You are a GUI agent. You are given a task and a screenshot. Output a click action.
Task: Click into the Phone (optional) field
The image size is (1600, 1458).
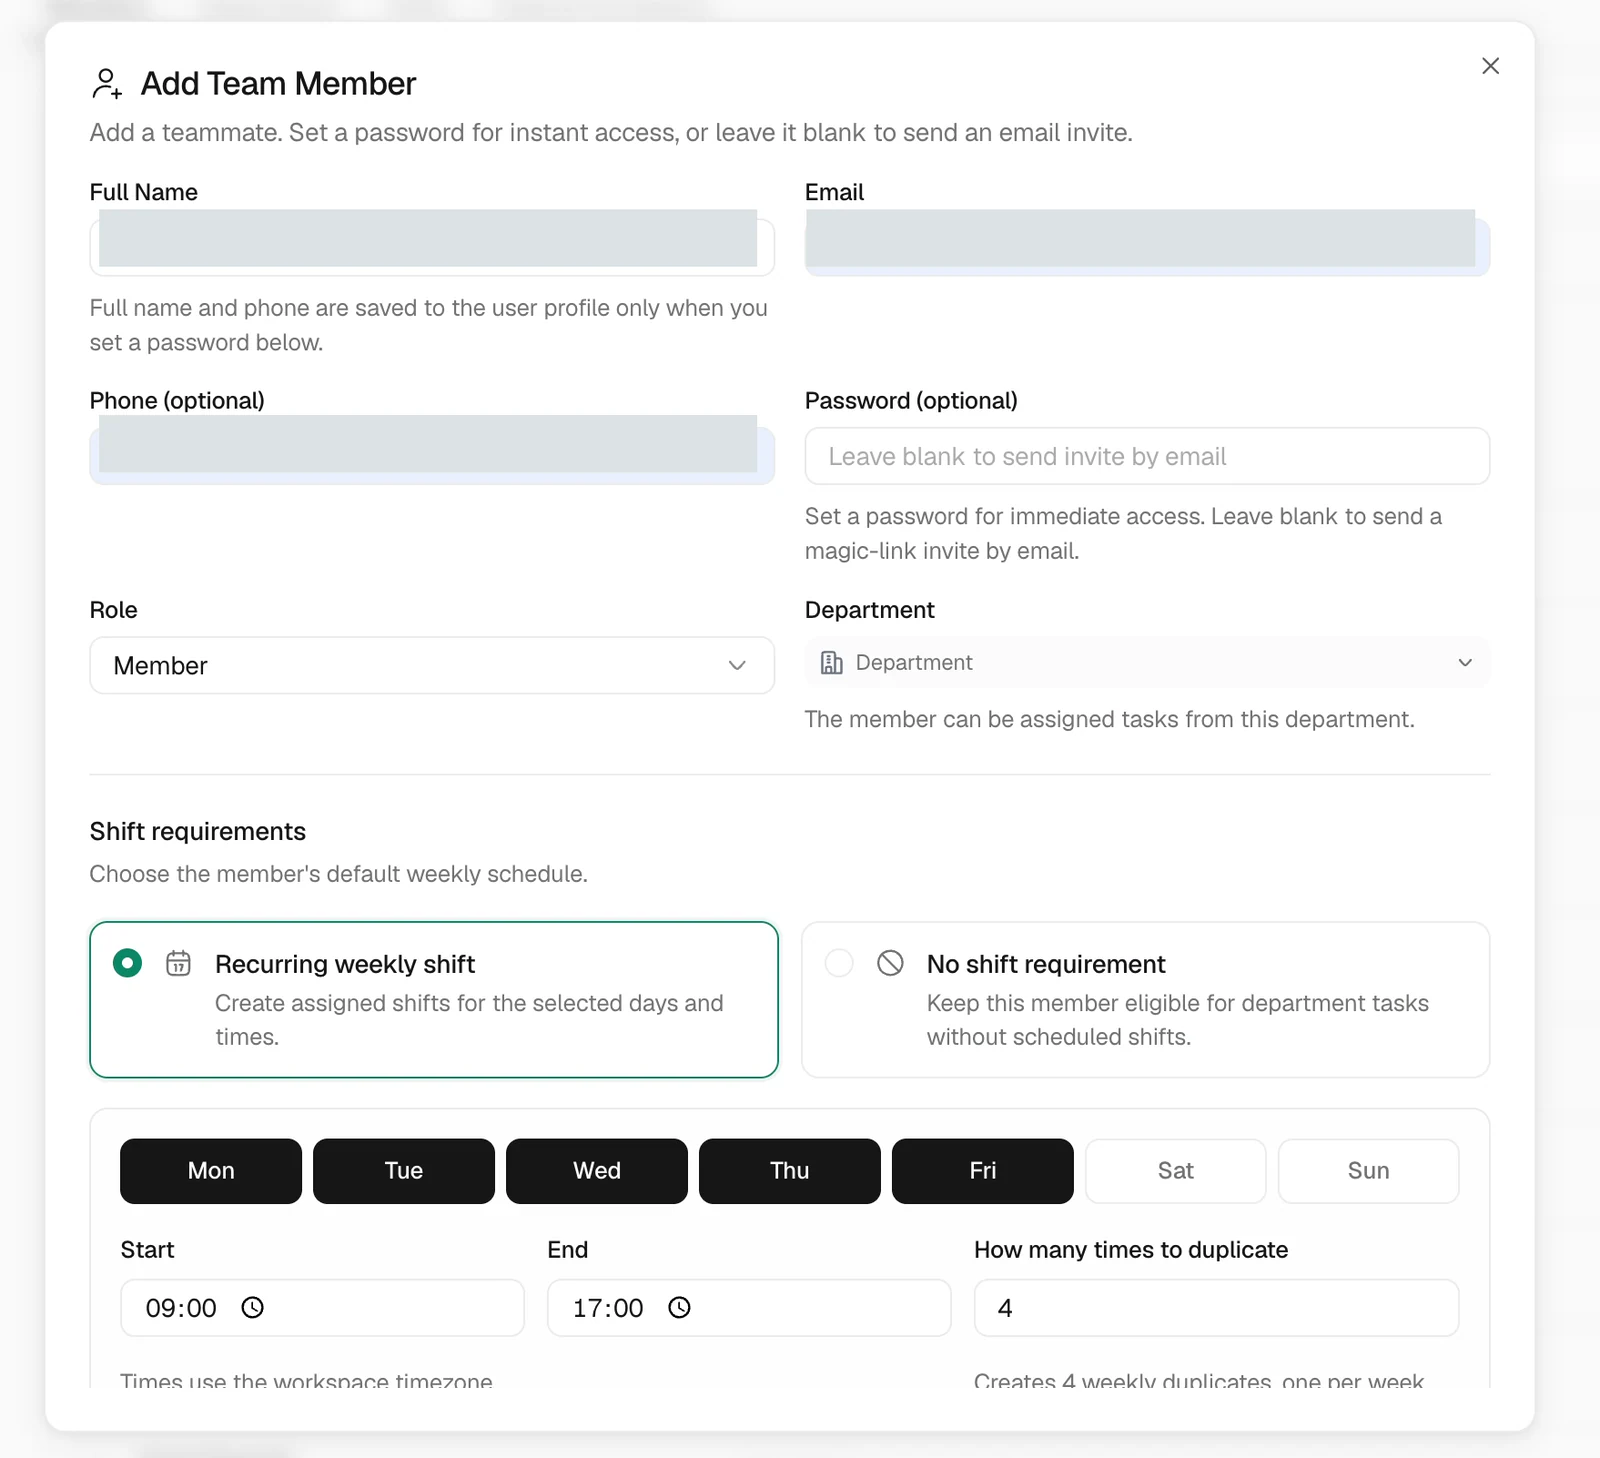pyautogui.click(x=432, y=456)
